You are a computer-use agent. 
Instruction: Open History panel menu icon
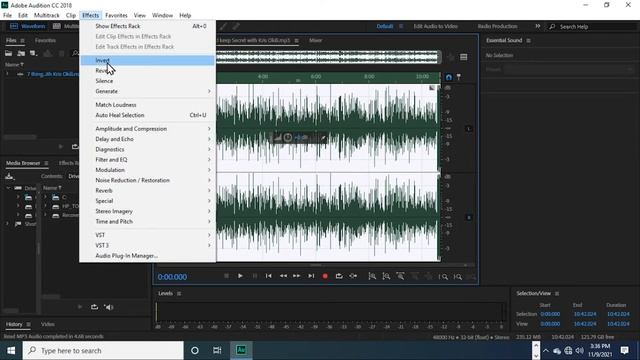pos(29,324)
